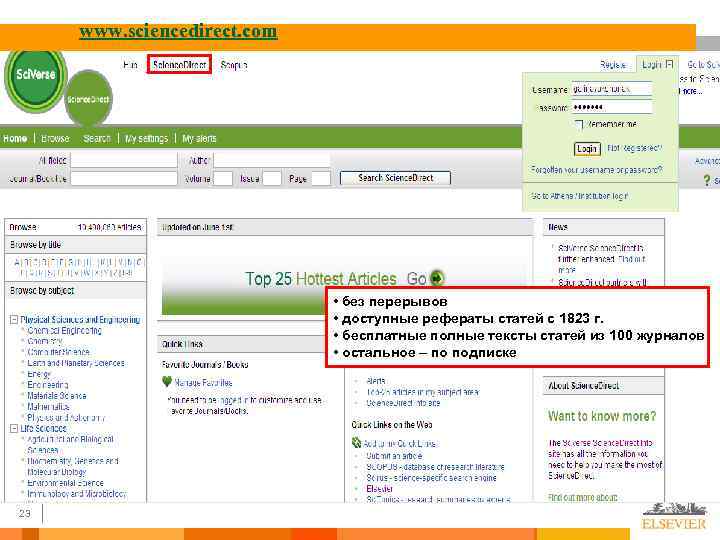Click Go to Athens / Institution login

tap(579, 196)
